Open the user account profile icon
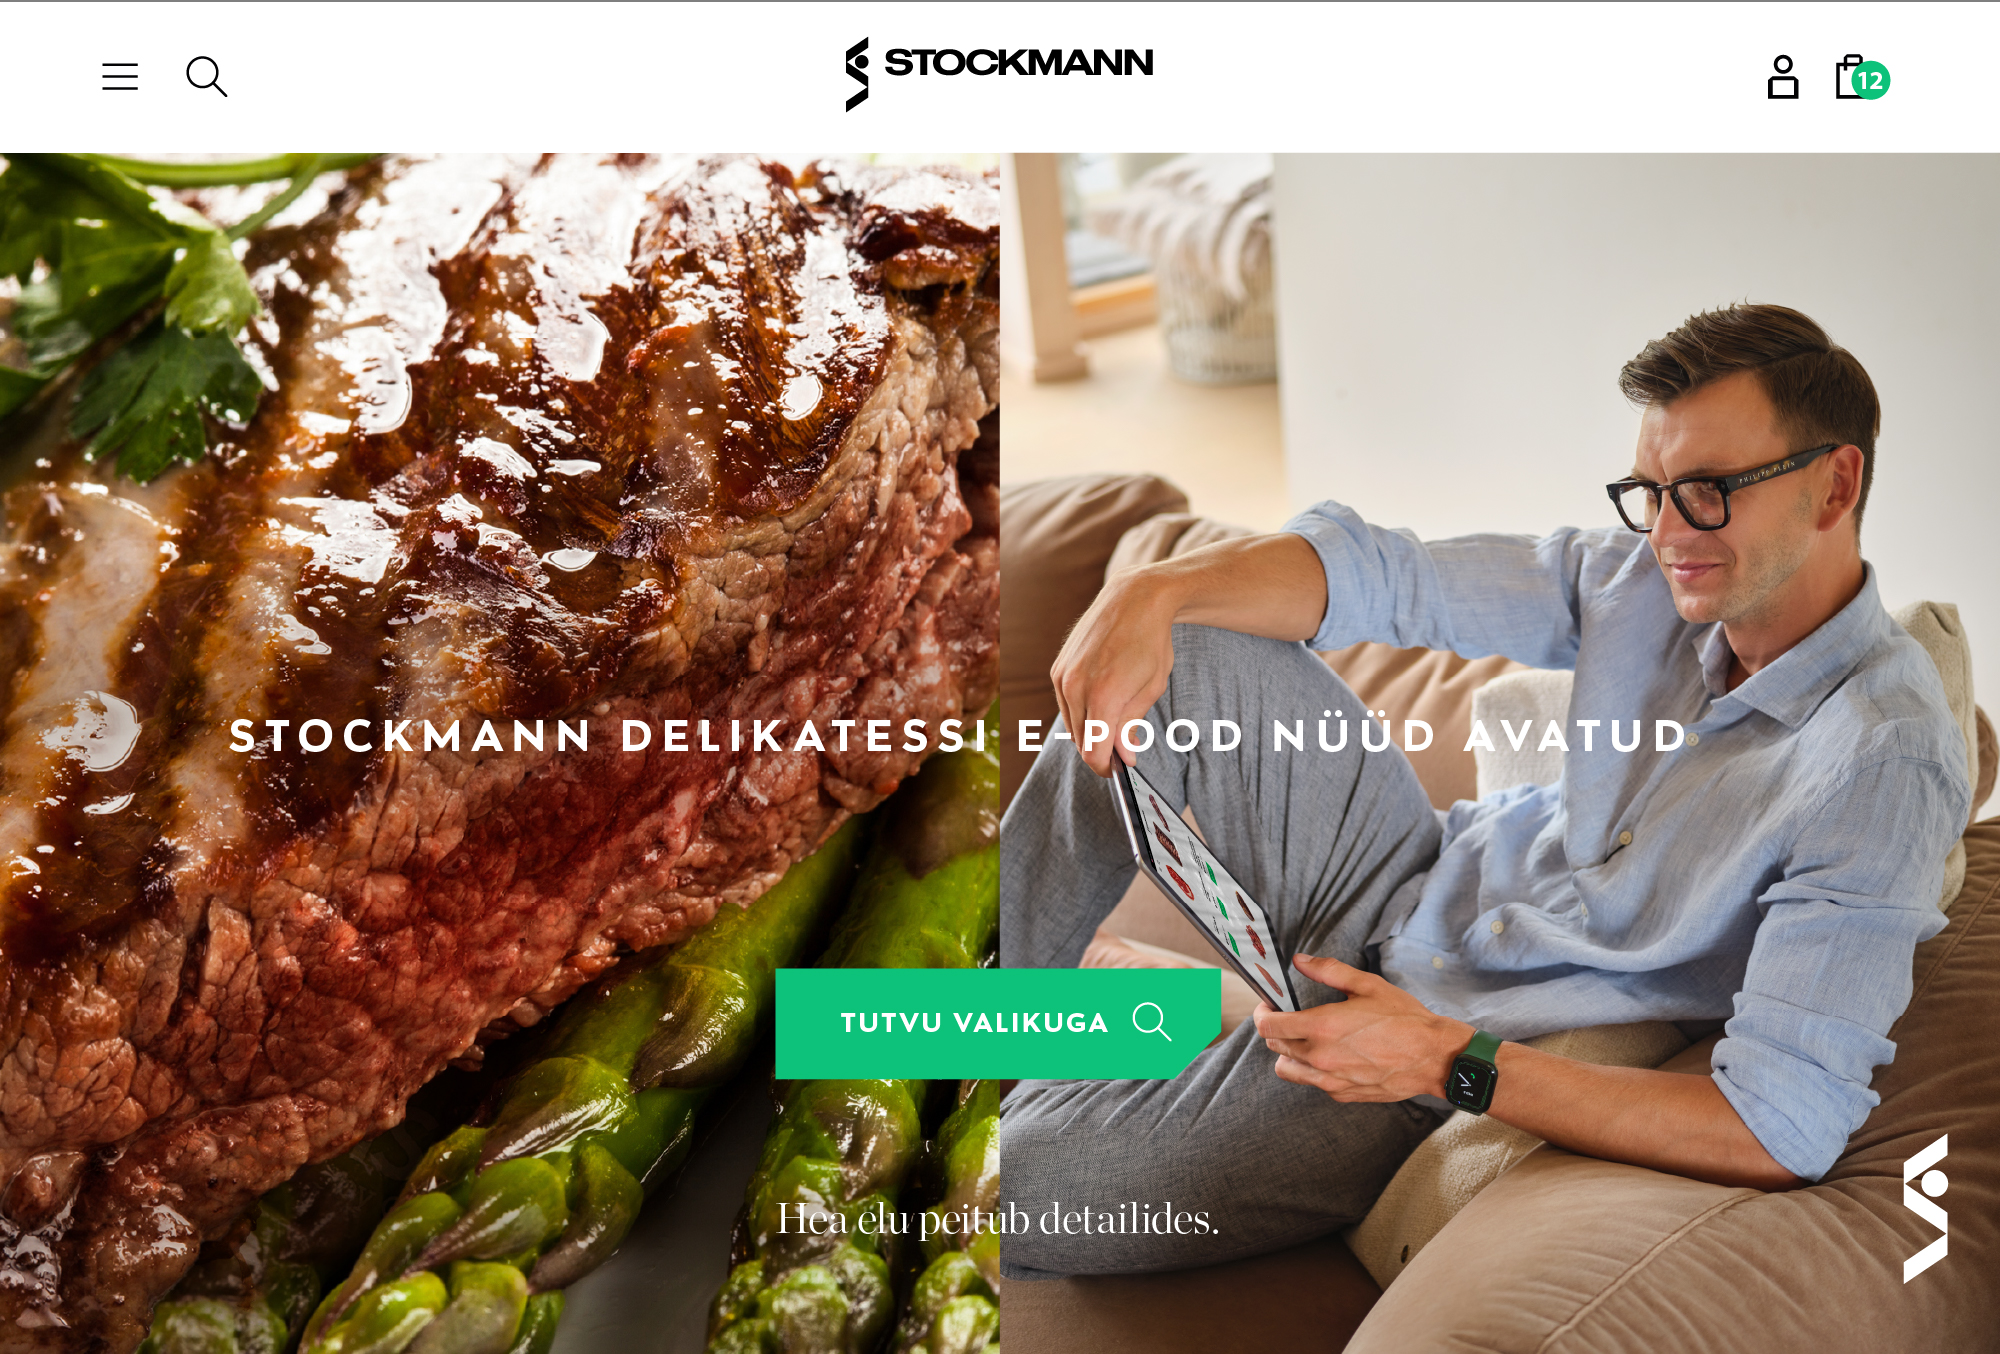The image size is (2000, 1354). [x=1783, y=77]
